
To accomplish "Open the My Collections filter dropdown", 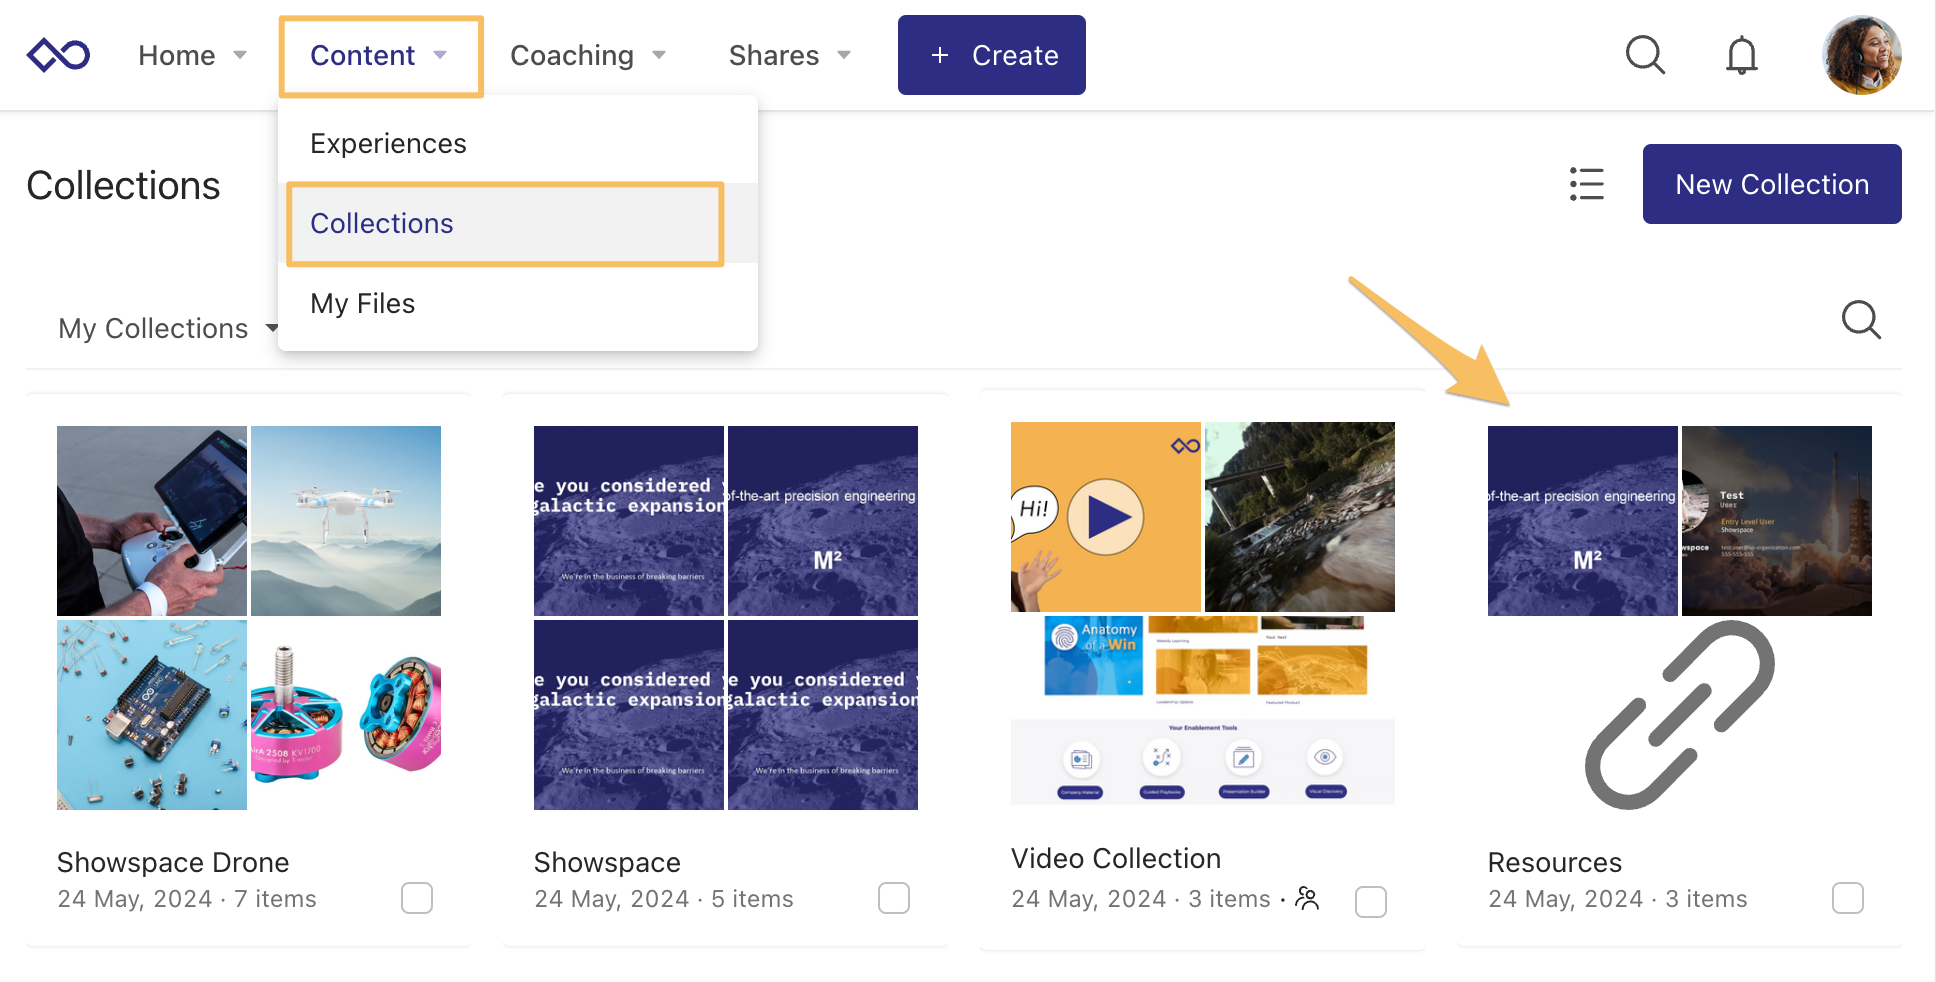I will [167, 328].
